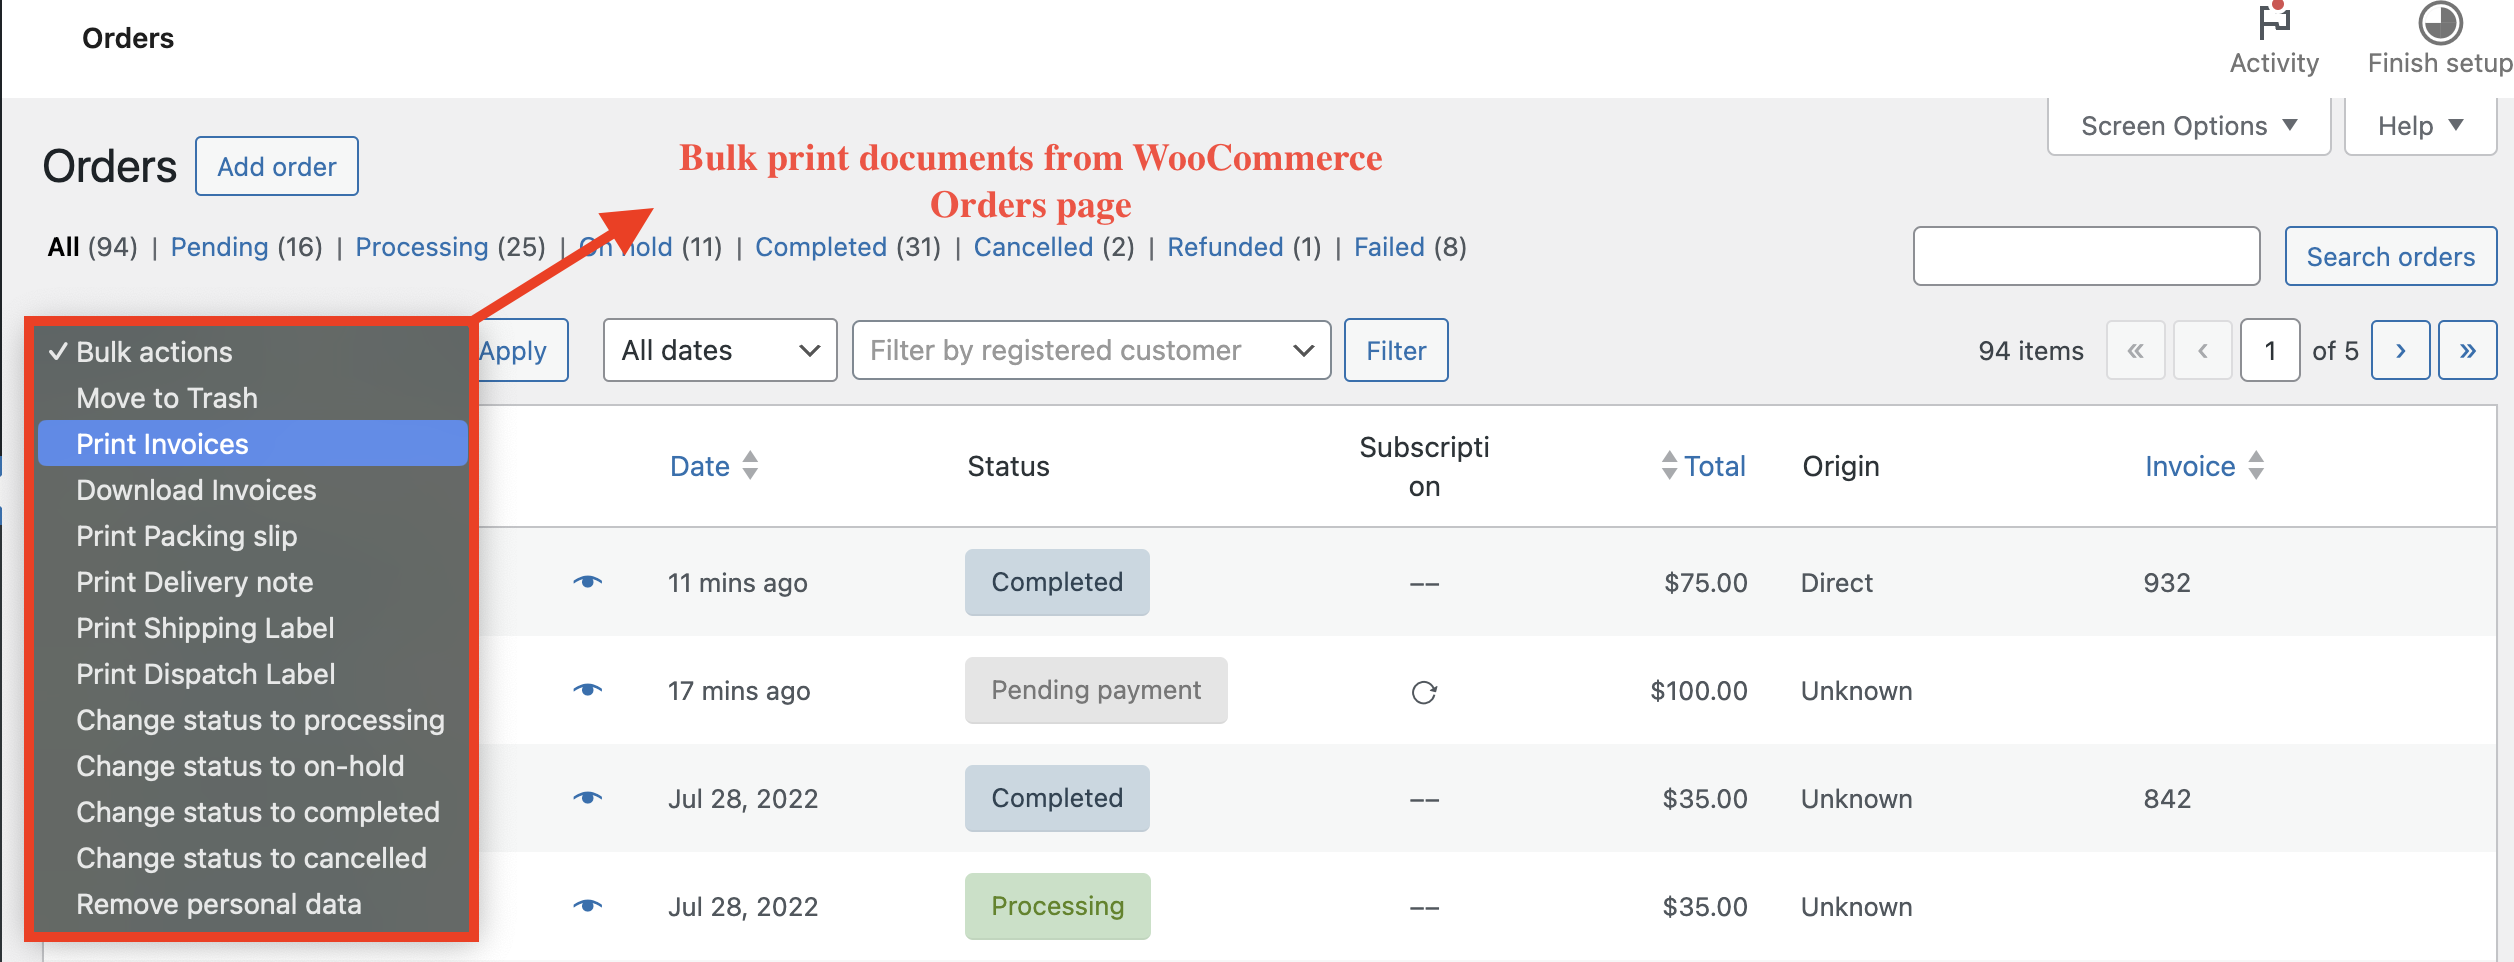This screenshot has width=2514, height=962.
Task: Preview the $35.00 Completed order
Action: (588, 798)
